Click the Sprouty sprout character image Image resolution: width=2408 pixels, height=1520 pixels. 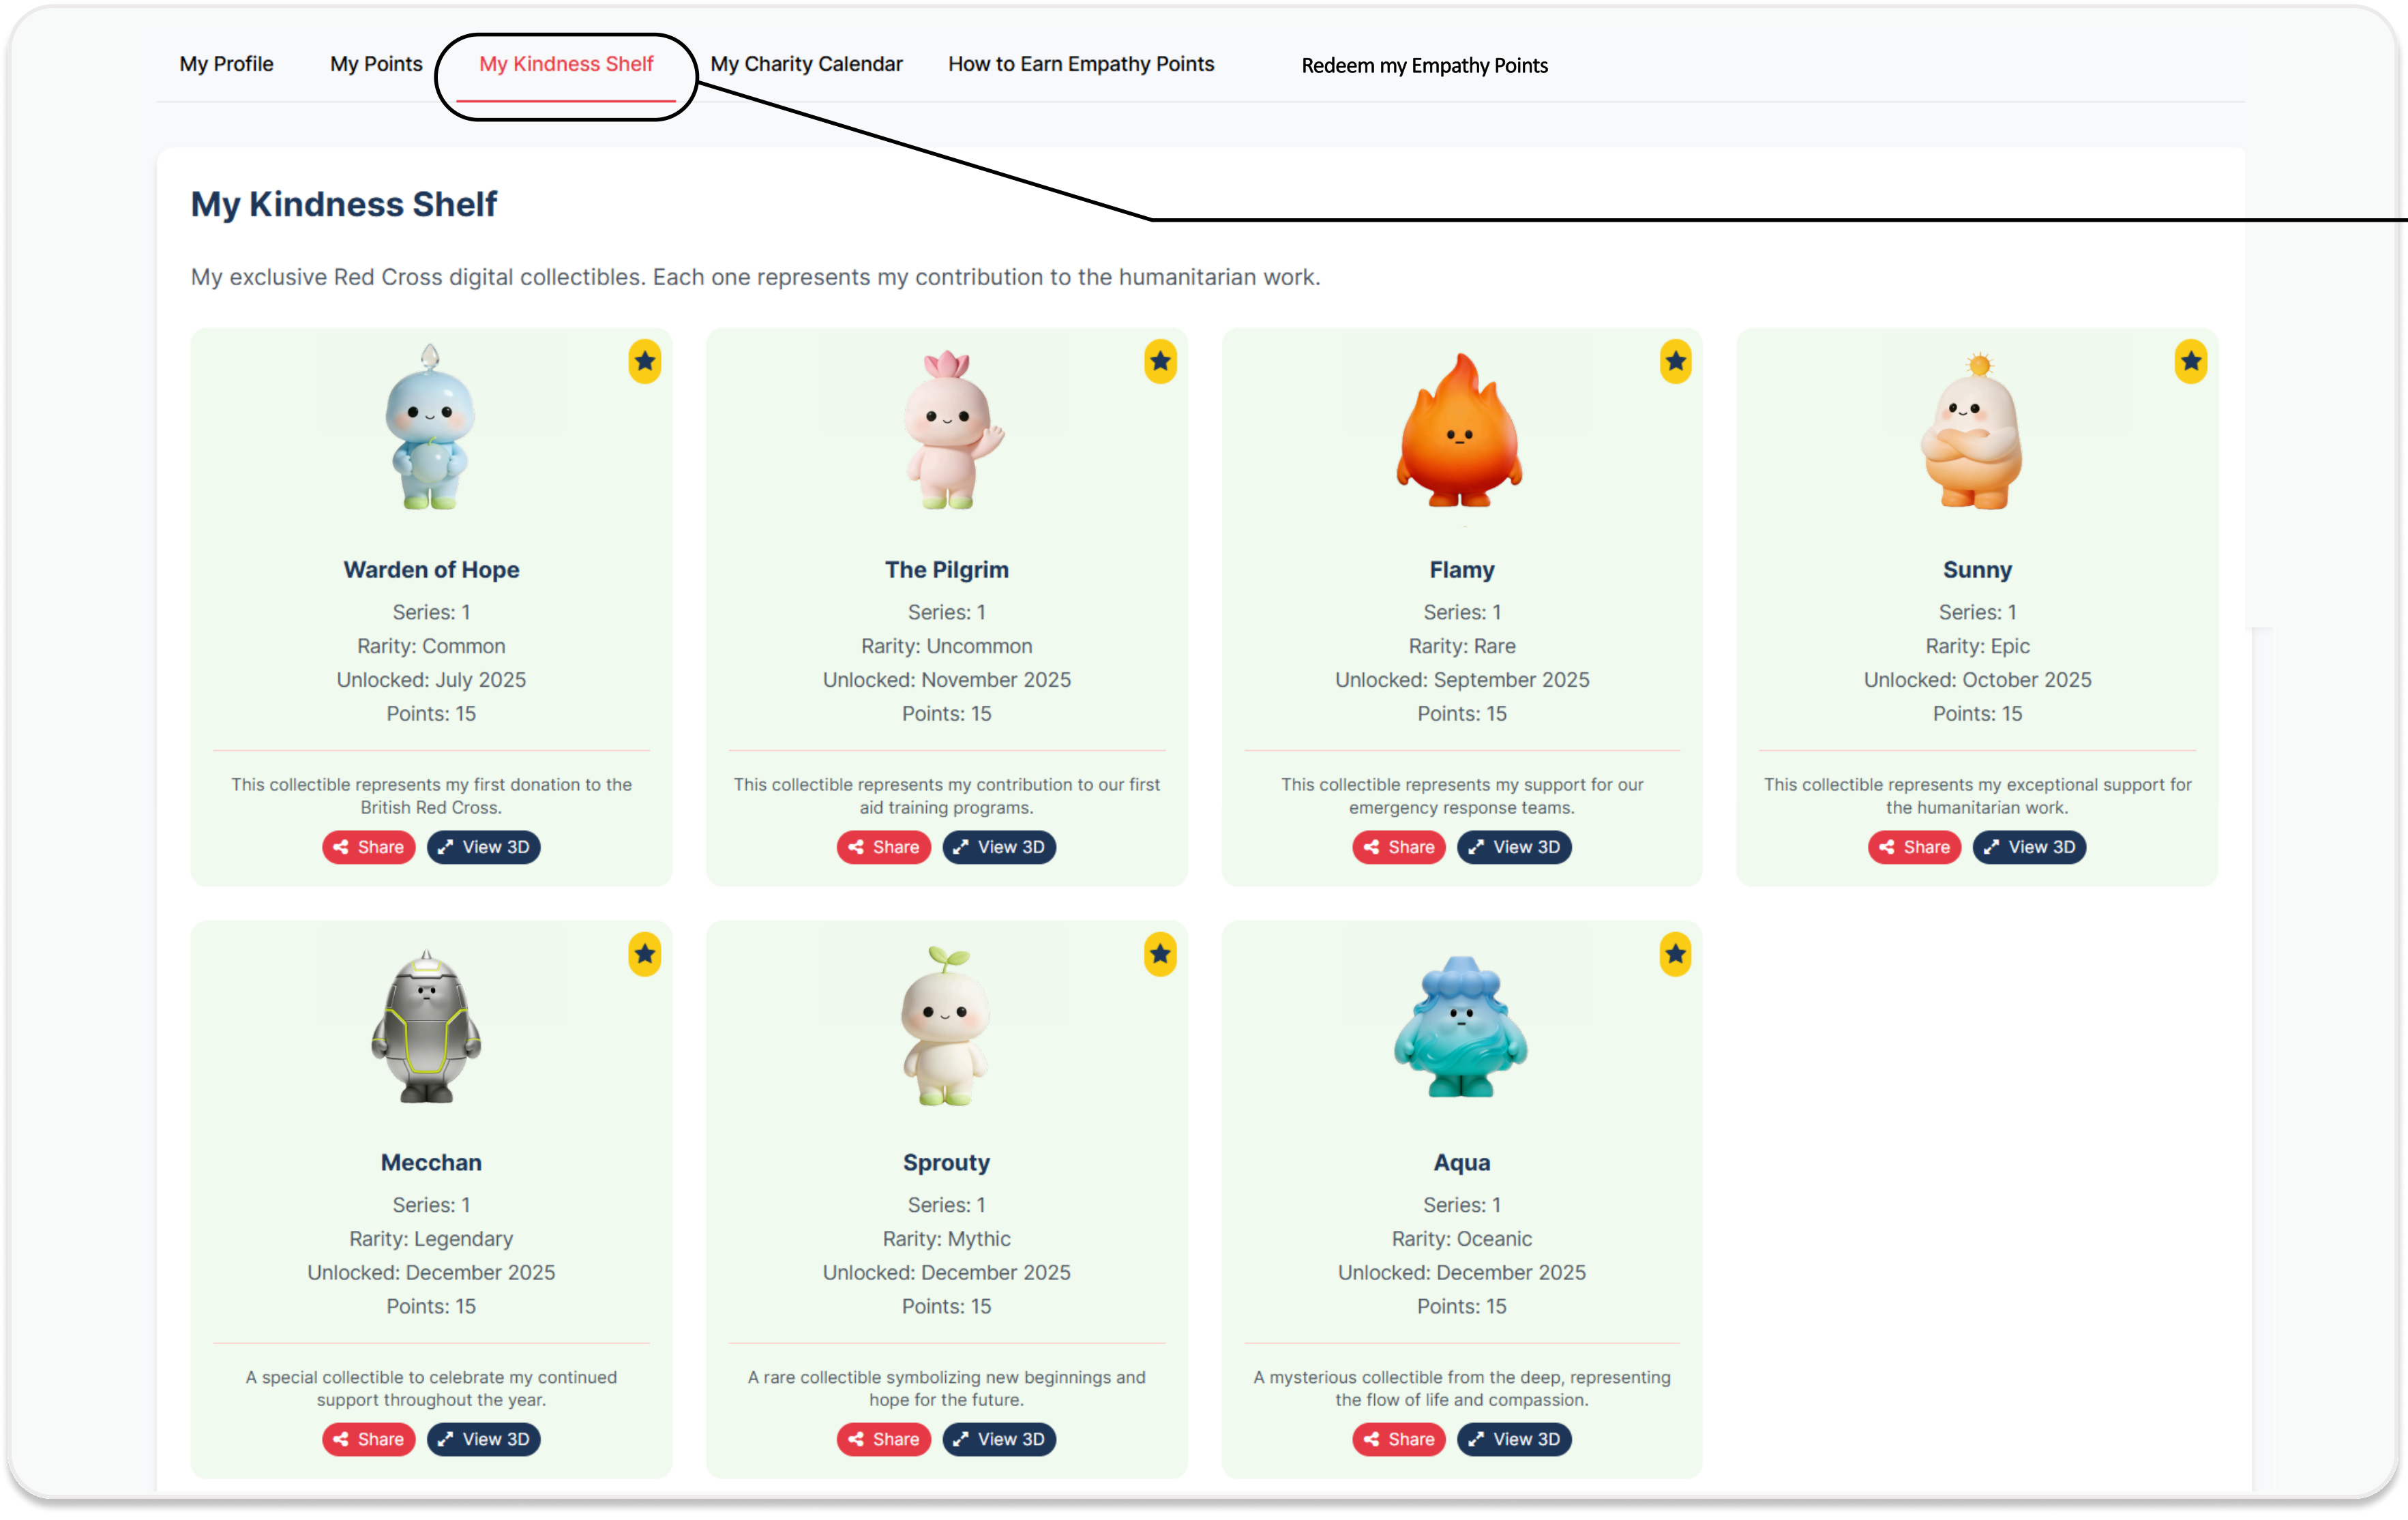[946, 1025]
